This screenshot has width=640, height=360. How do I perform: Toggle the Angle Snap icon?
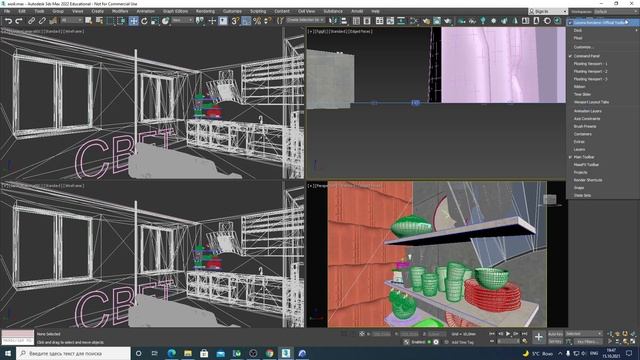click(246, 21)
